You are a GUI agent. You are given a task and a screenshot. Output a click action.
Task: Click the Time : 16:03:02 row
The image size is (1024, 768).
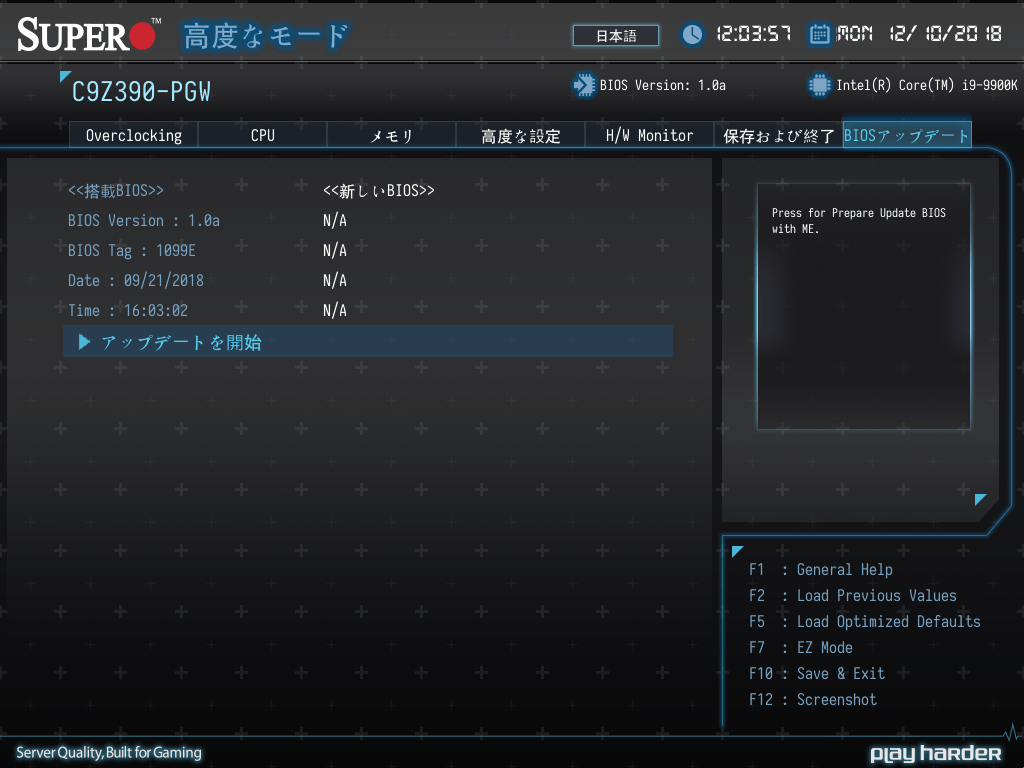(128, 311)
